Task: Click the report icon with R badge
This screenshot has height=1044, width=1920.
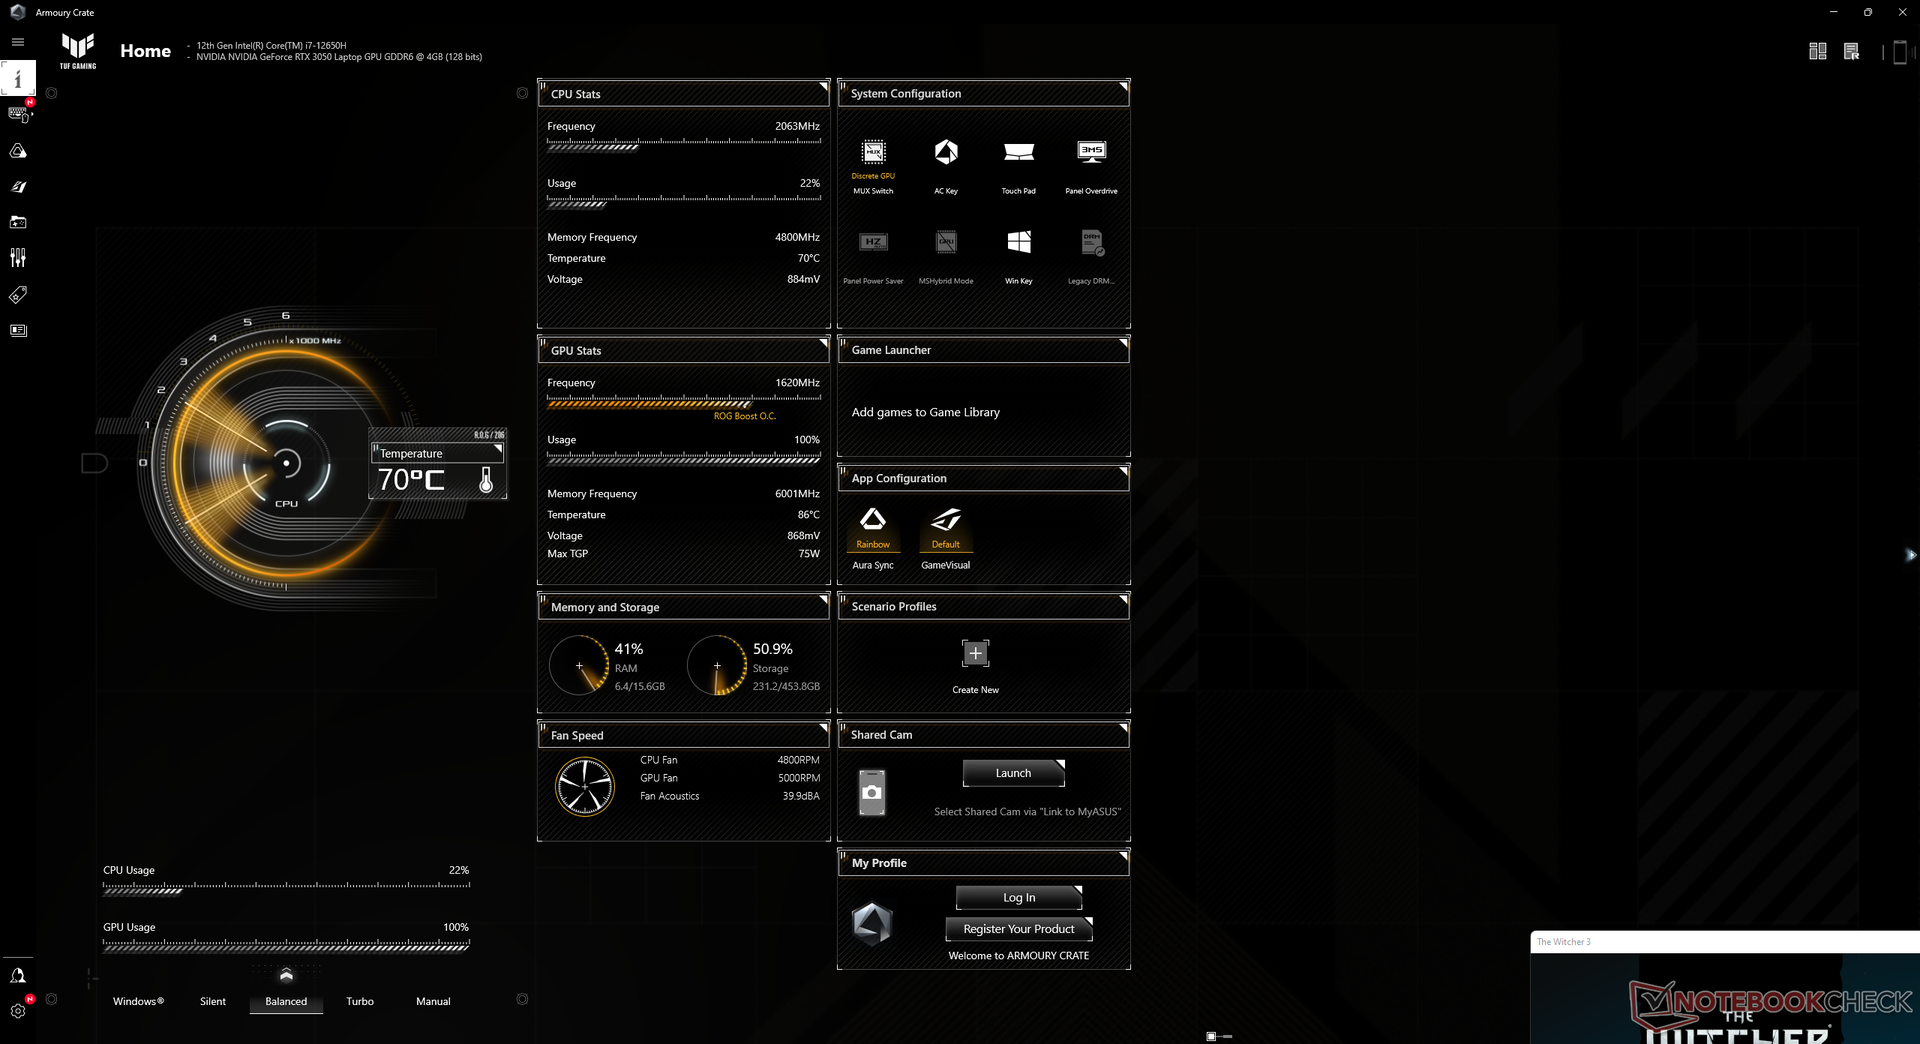Action: coord(1852,51)
